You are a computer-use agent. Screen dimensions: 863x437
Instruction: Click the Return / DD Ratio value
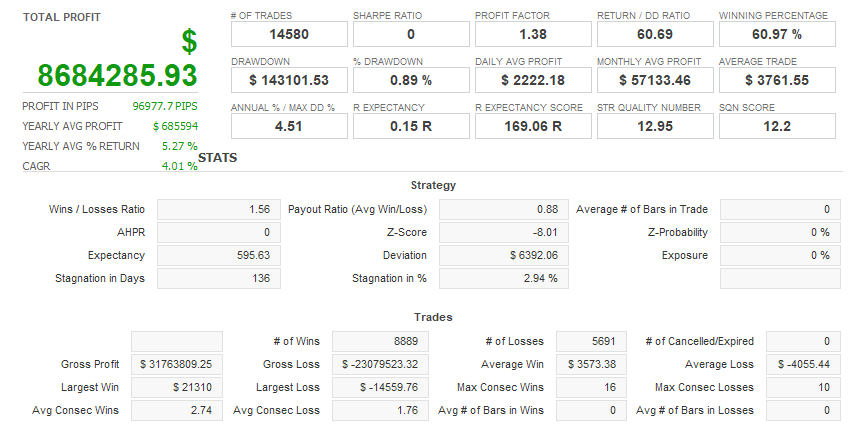point(654,34)
